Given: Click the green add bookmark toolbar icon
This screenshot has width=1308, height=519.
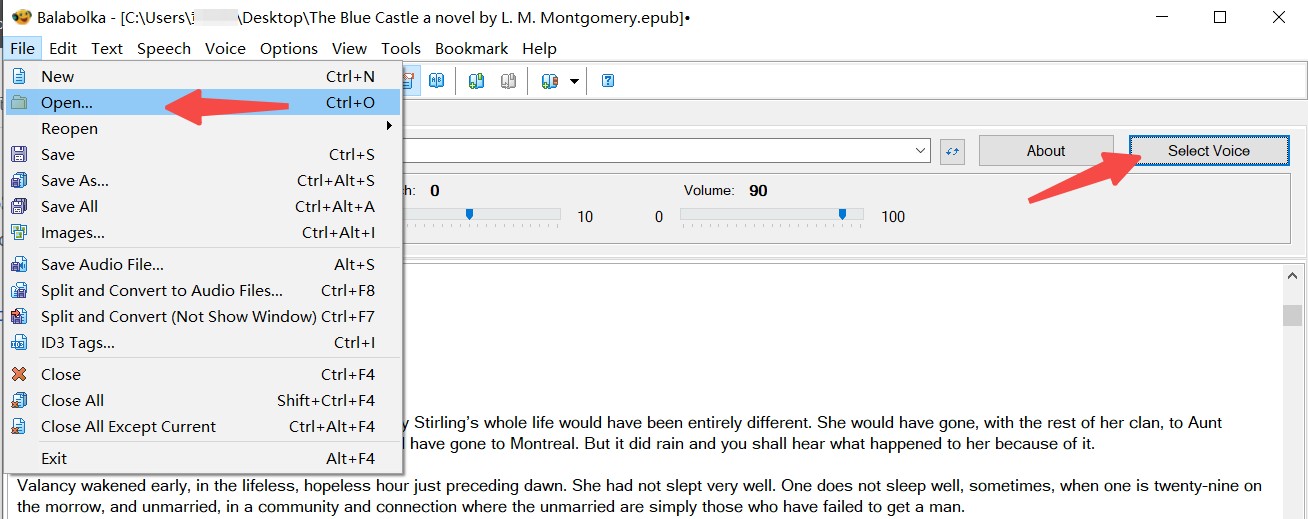Looking at the screenshot, I should coord(477,81).
